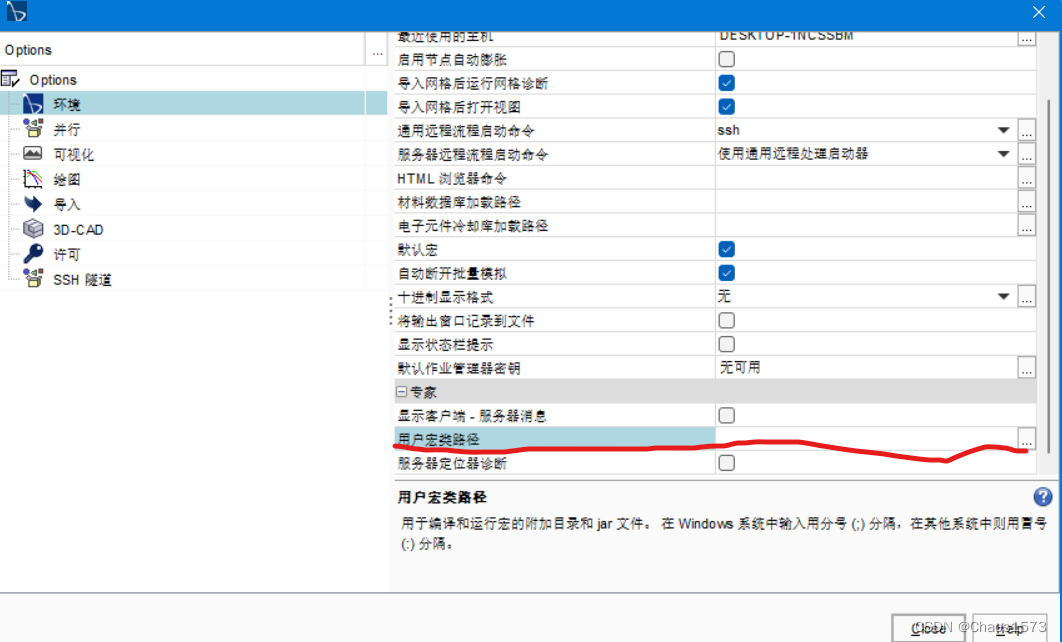Click the Help button

point(1009,628)
